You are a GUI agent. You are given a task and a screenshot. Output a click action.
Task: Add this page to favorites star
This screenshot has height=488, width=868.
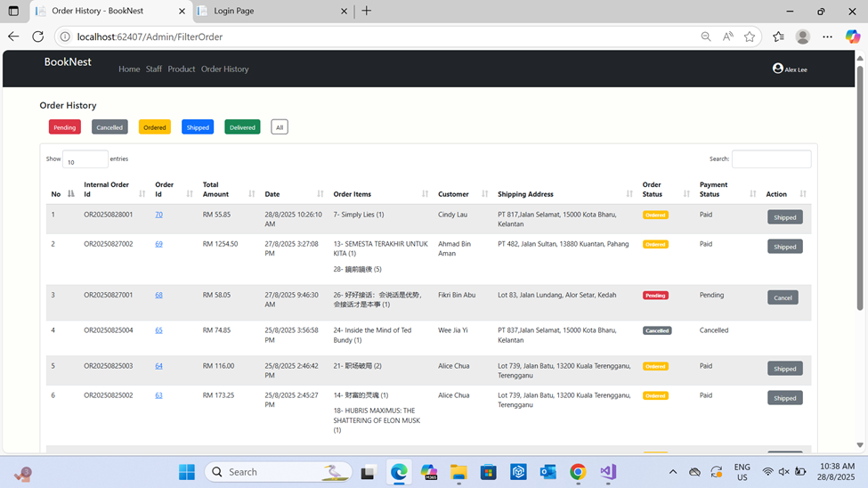pos(750,37)
